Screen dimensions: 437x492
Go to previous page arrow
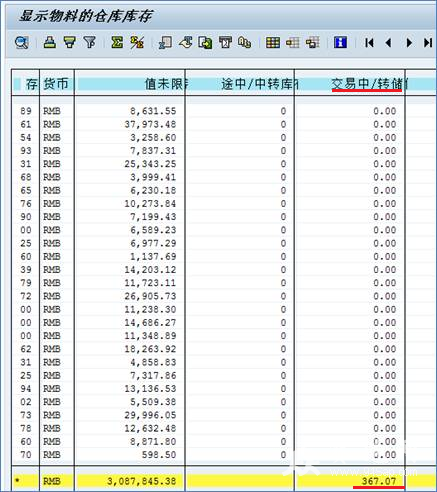pyautogui.click(x=388, y=43)
